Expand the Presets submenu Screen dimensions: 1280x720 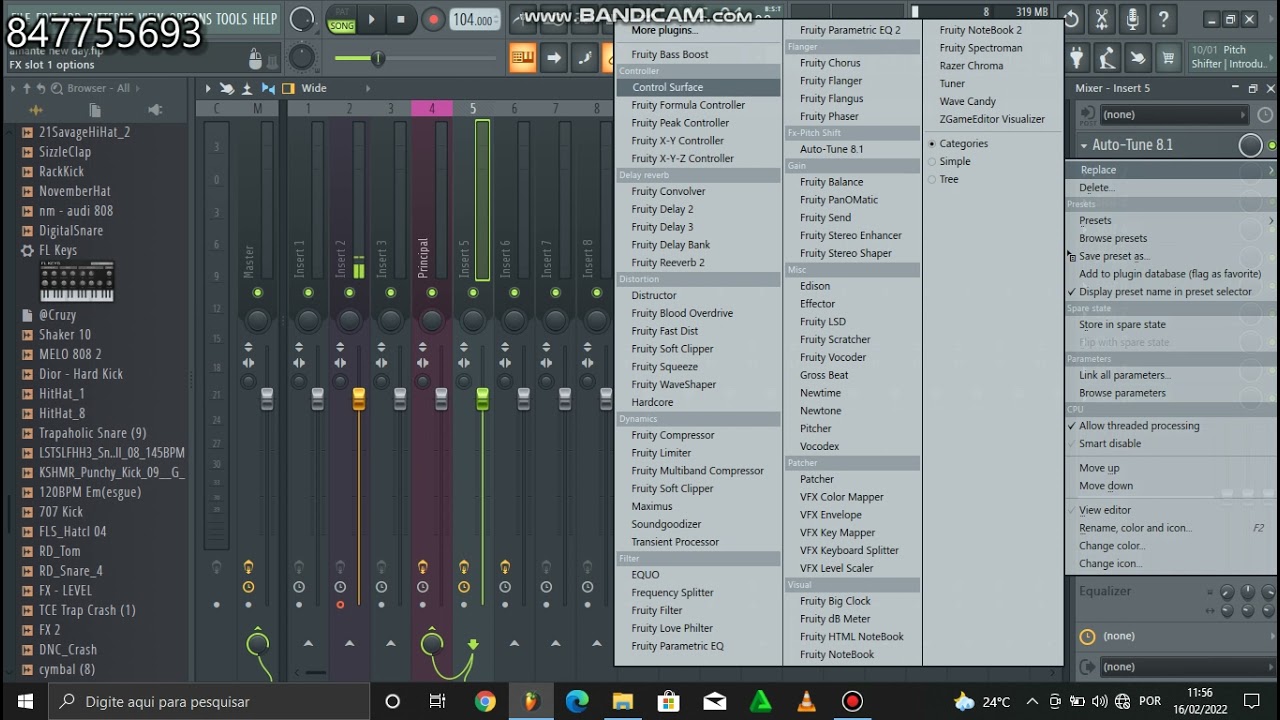(x=1171, y=221)
